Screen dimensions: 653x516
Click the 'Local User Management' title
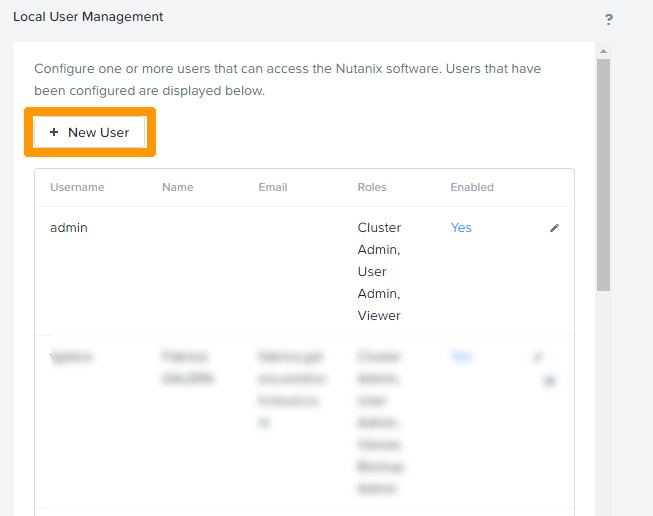(x=88, y=17)
